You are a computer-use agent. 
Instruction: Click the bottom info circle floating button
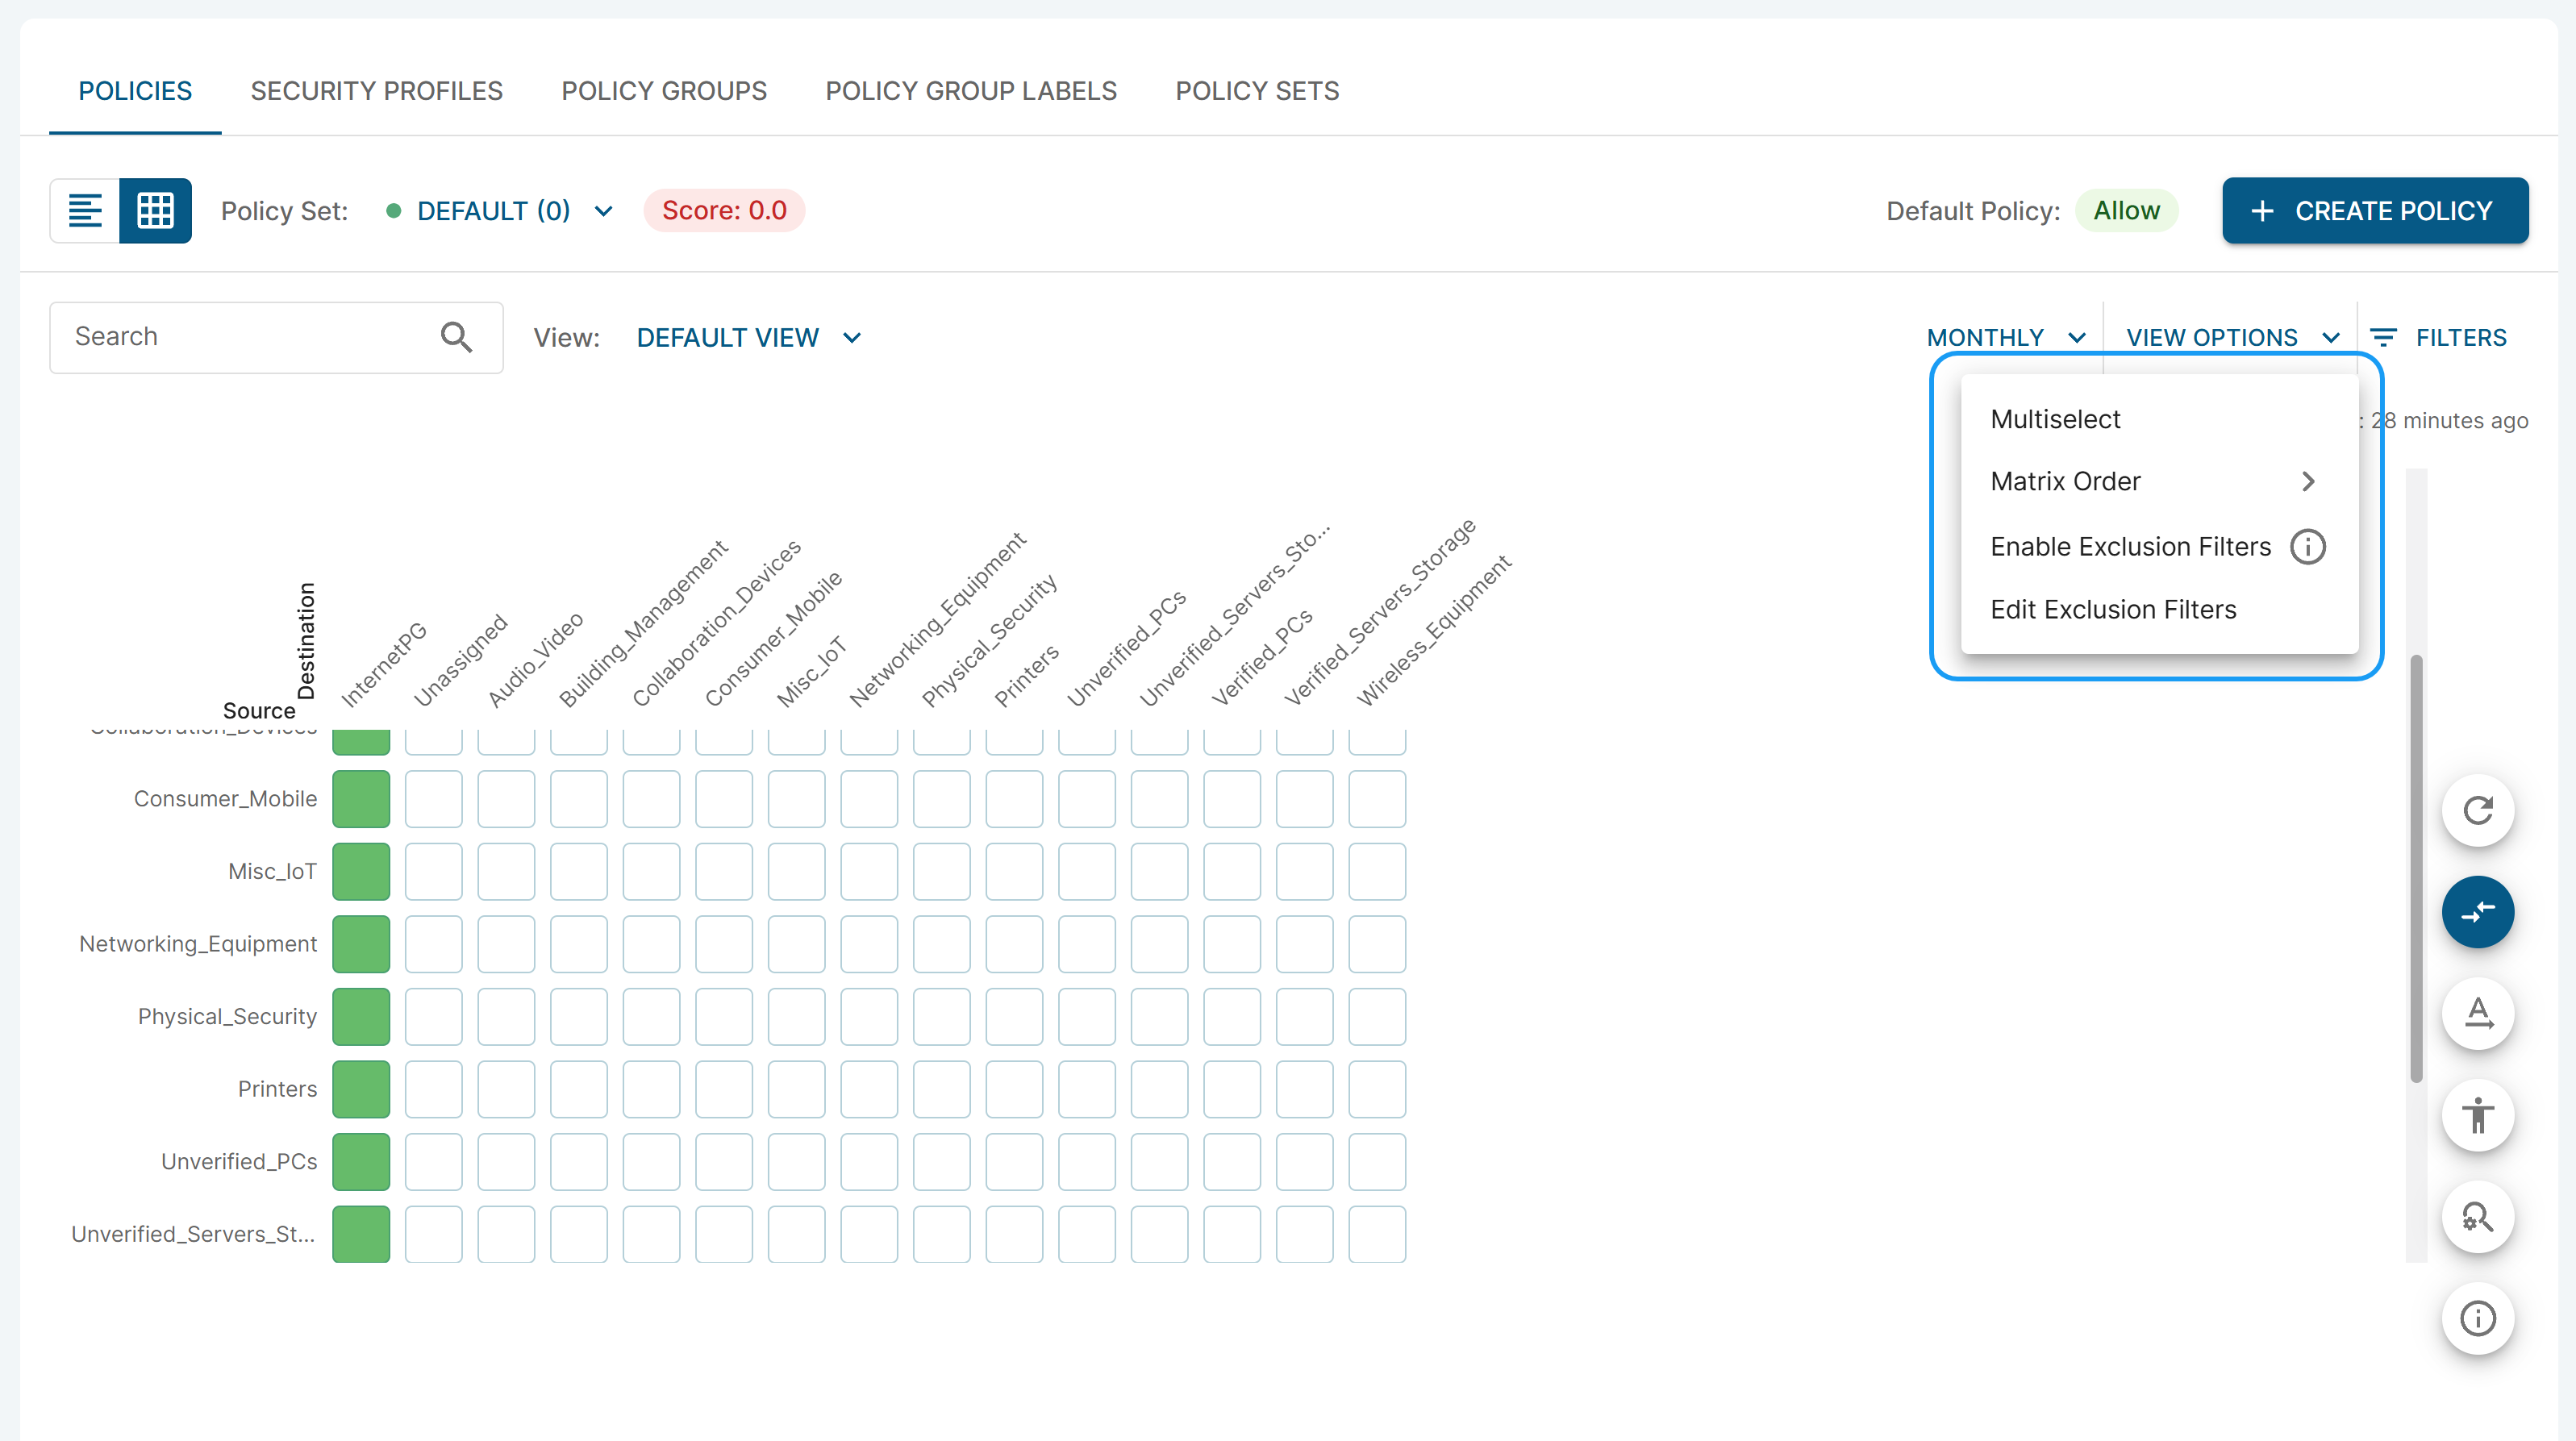point(2477,1318)
